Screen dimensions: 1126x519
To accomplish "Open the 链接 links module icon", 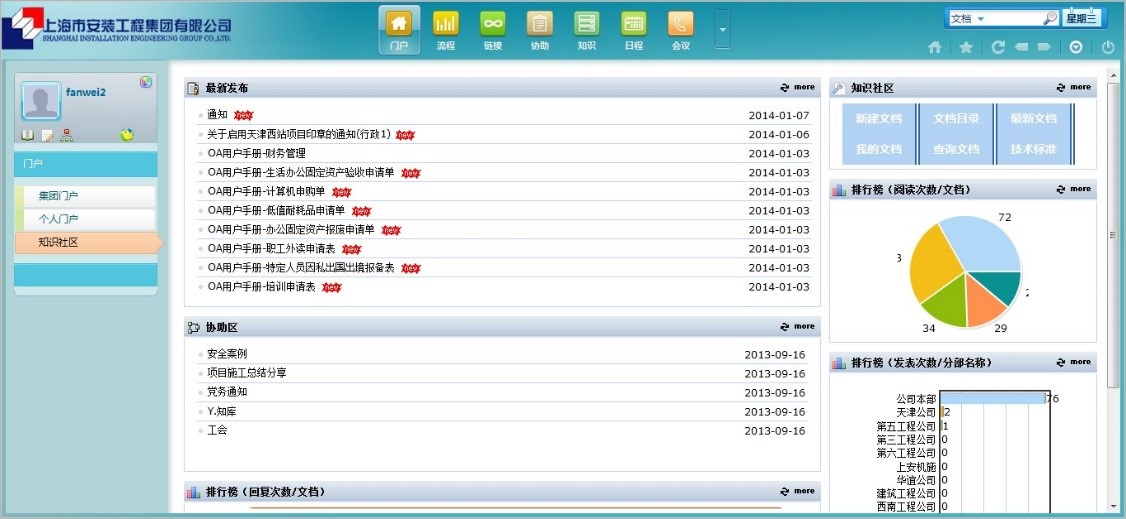I will tap(493, 24).
